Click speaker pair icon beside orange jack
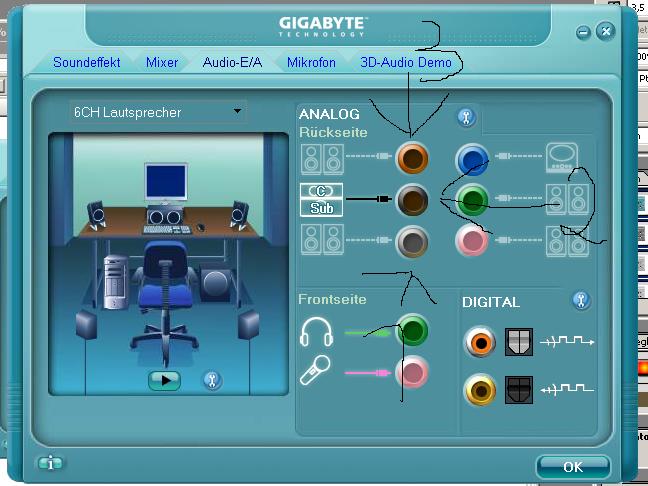 point(322,159)
